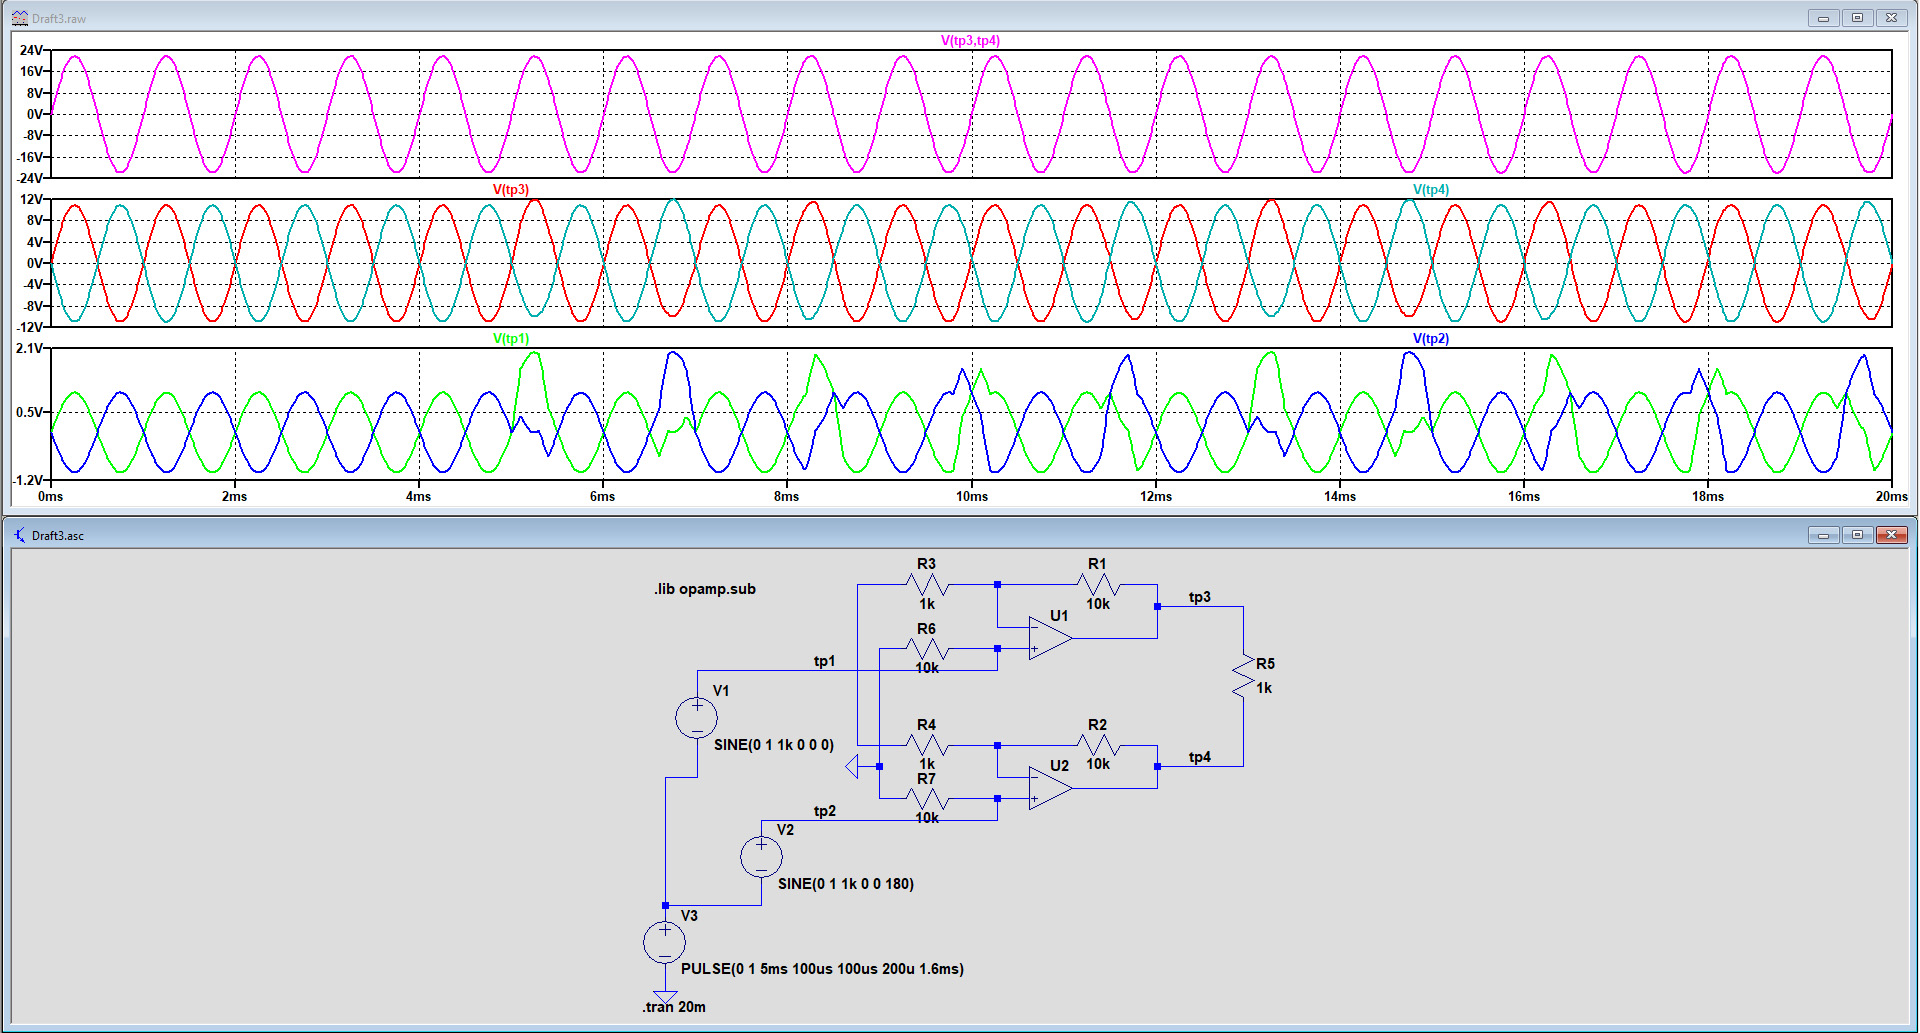Click the -1.2V axis label
The height and width of the screenshot is (1033, 1920).
point(28,480)
